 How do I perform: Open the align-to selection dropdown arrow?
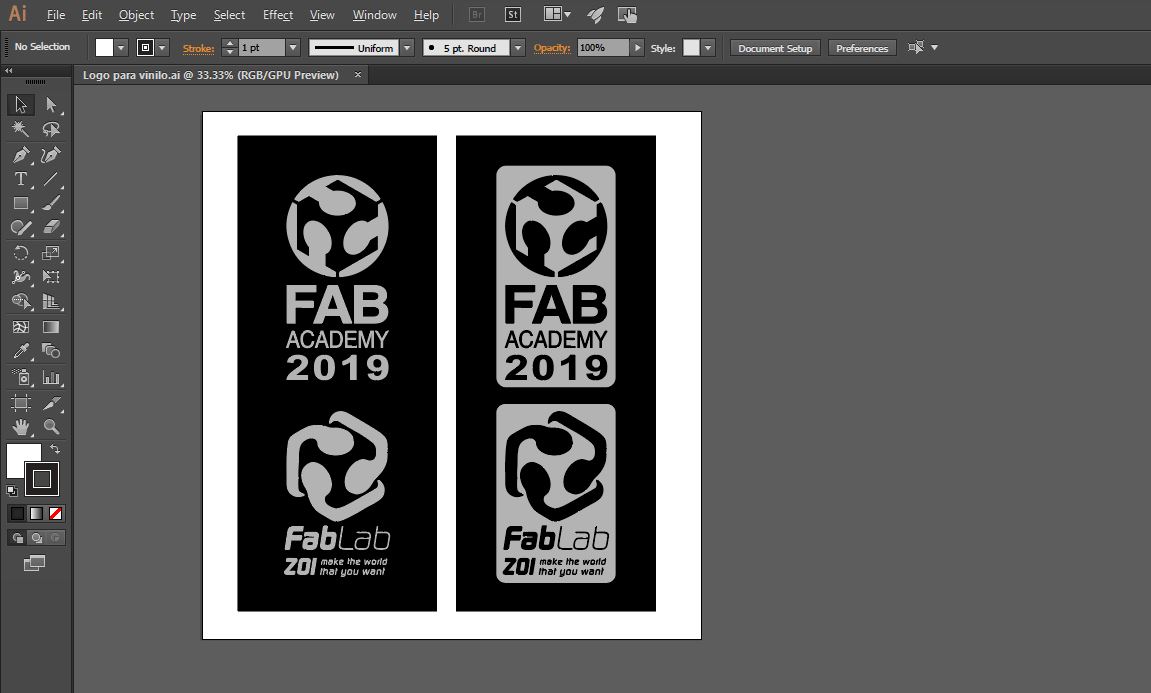point(934,48)
